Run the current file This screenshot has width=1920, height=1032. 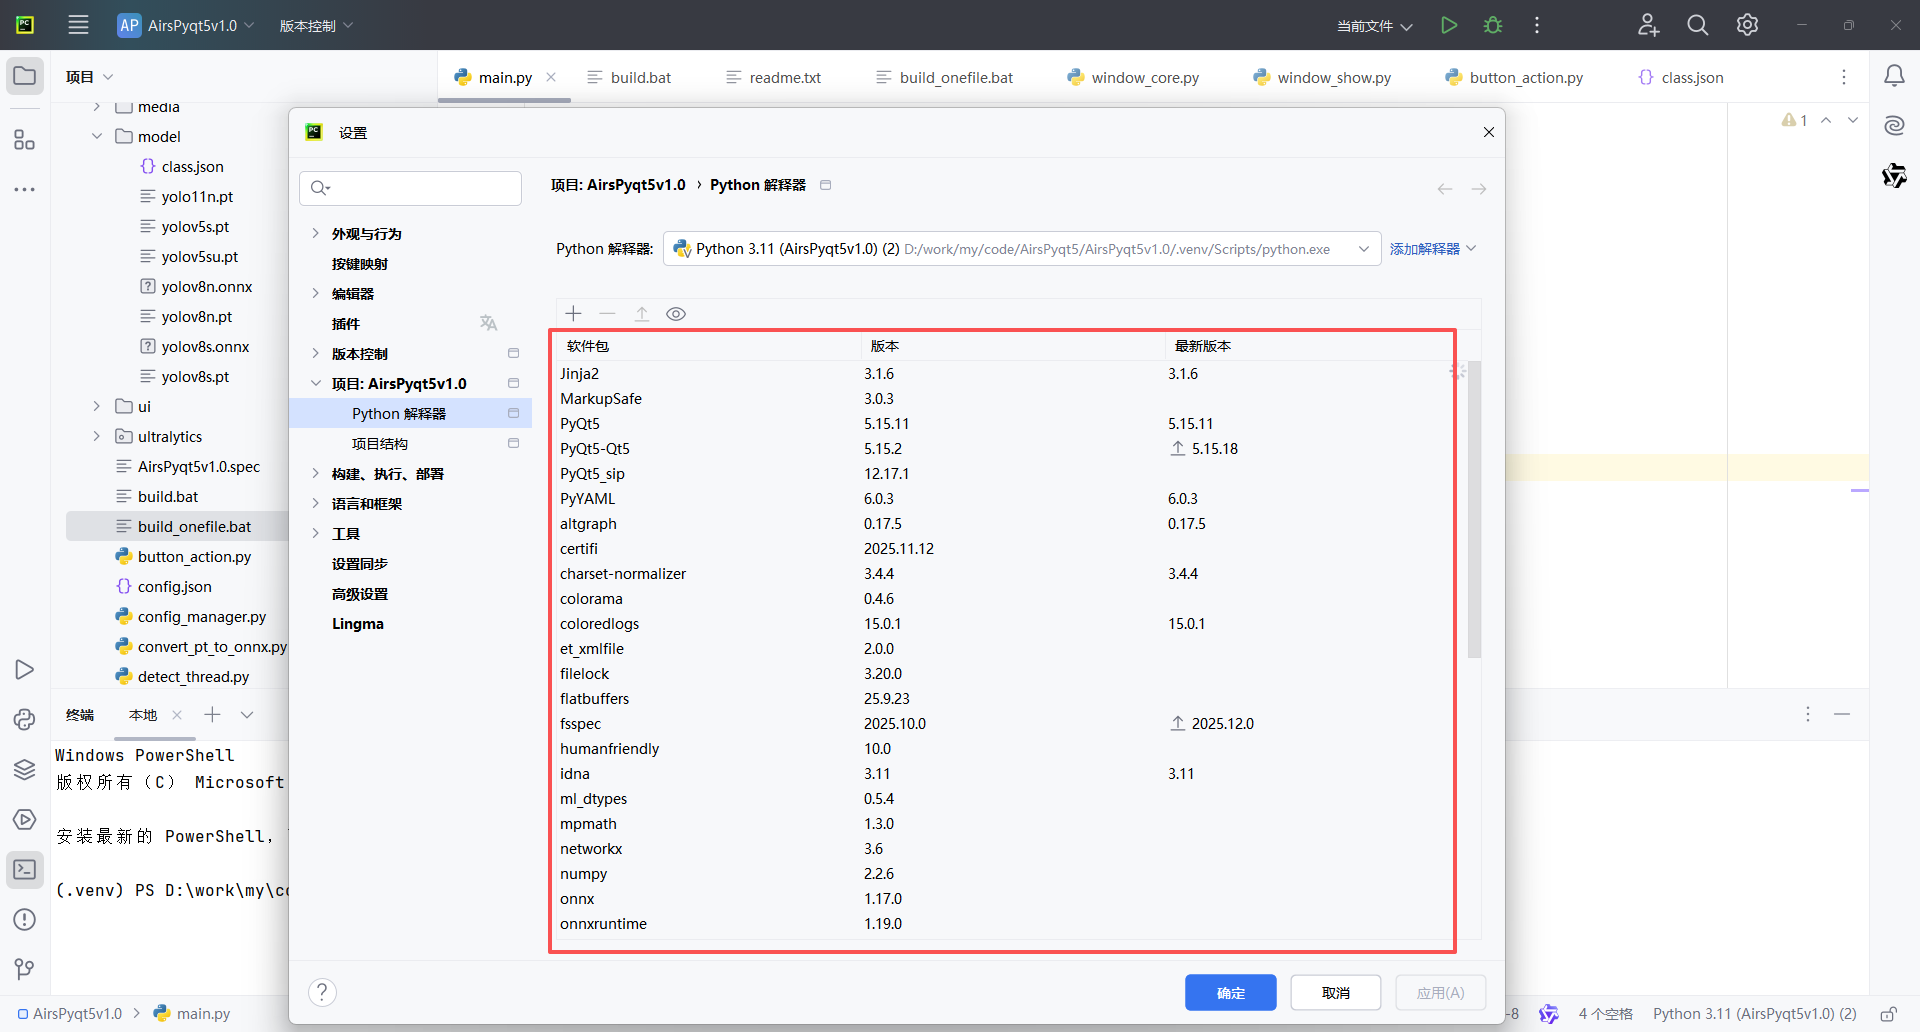[x=1448, y=25]
